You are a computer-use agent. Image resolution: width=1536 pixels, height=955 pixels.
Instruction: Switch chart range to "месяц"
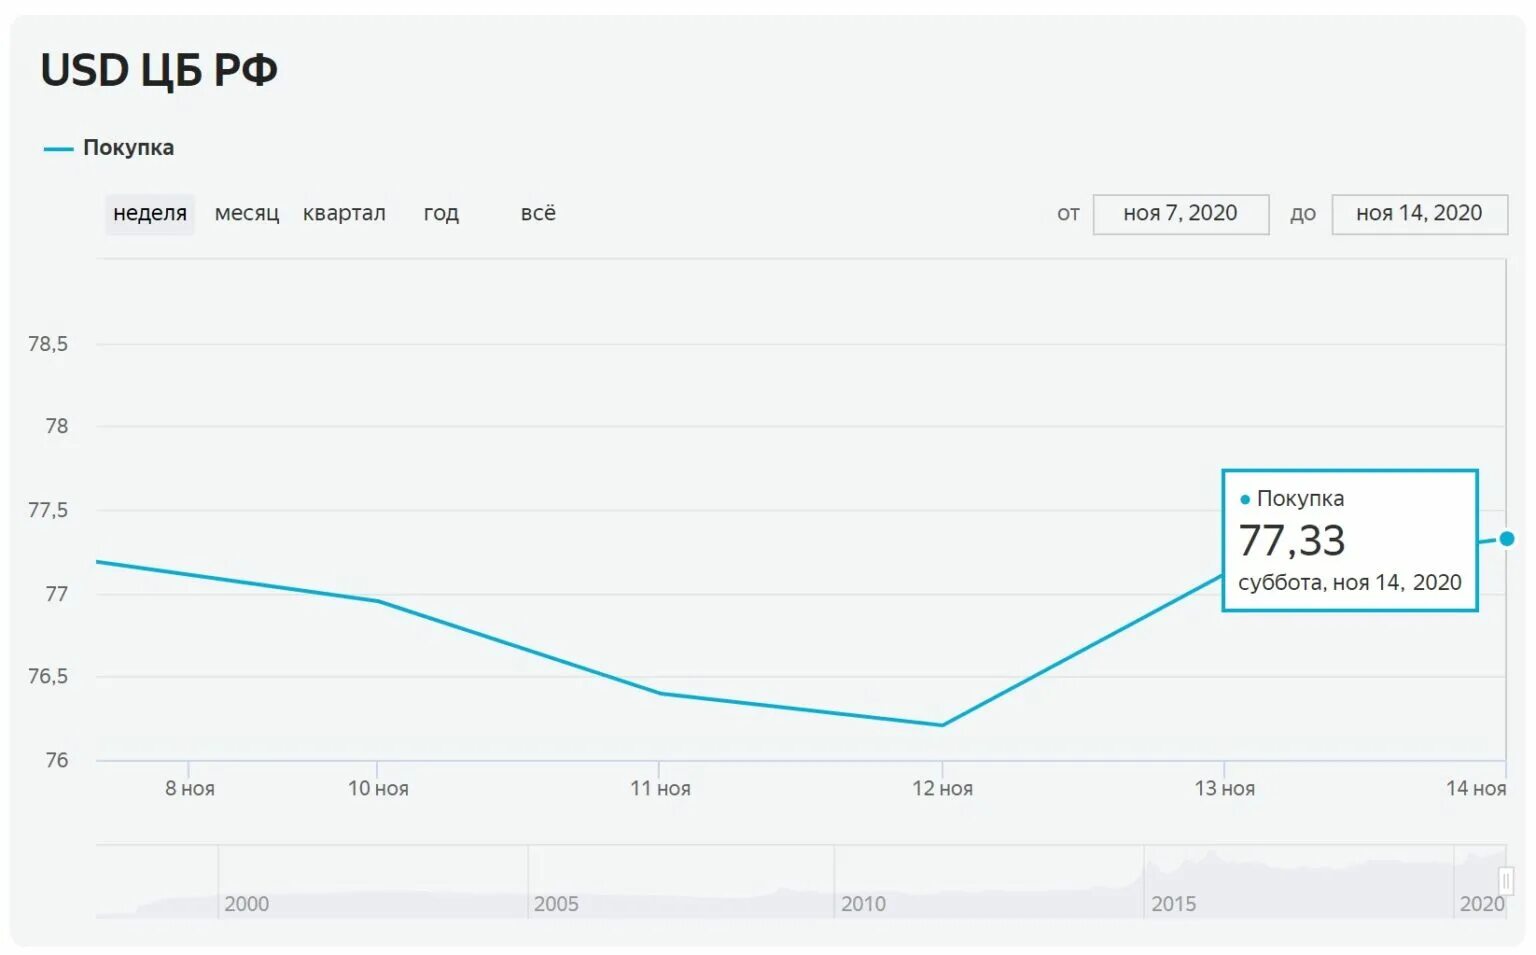point(246,214)
